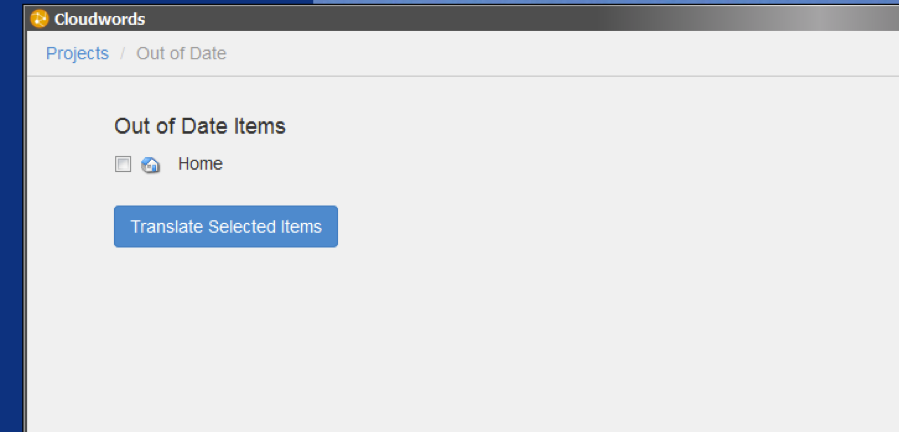The height and width of the screenshot is (432, 899).
Task: Click the breadcrumb slash separator
Action: click(123, 54)
